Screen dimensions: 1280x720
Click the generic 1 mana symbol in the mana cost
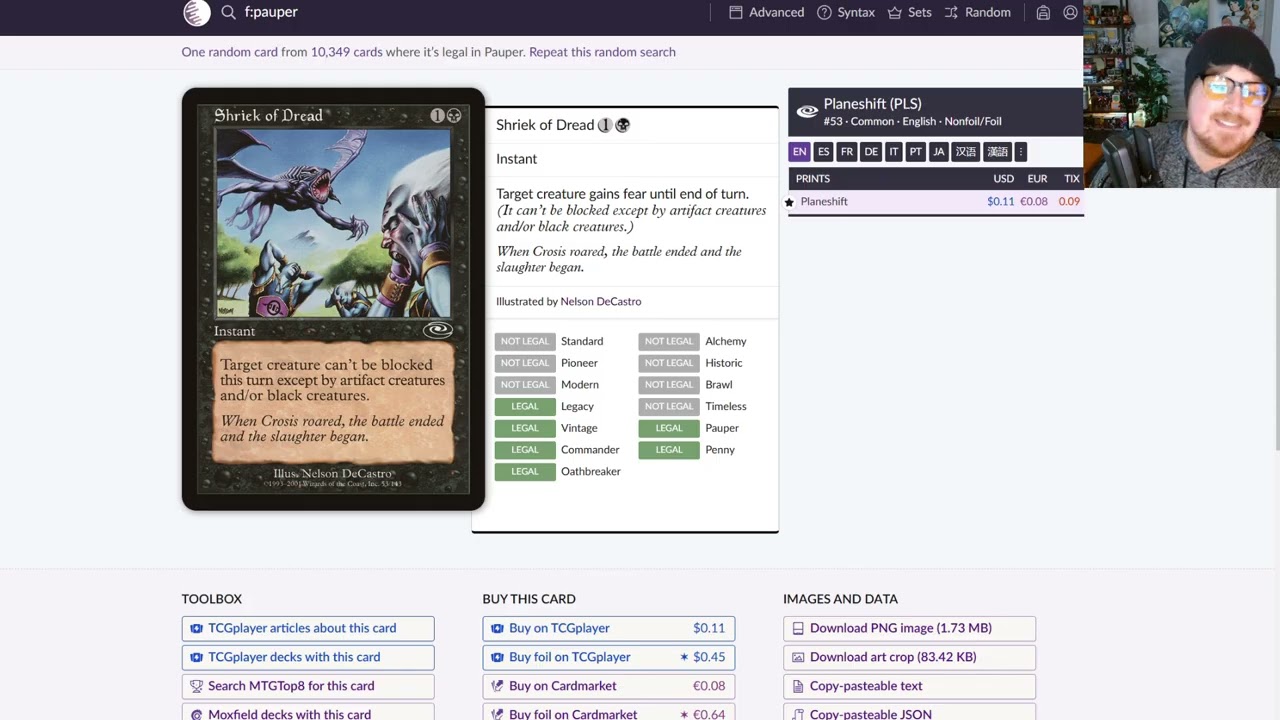[604, 125]
